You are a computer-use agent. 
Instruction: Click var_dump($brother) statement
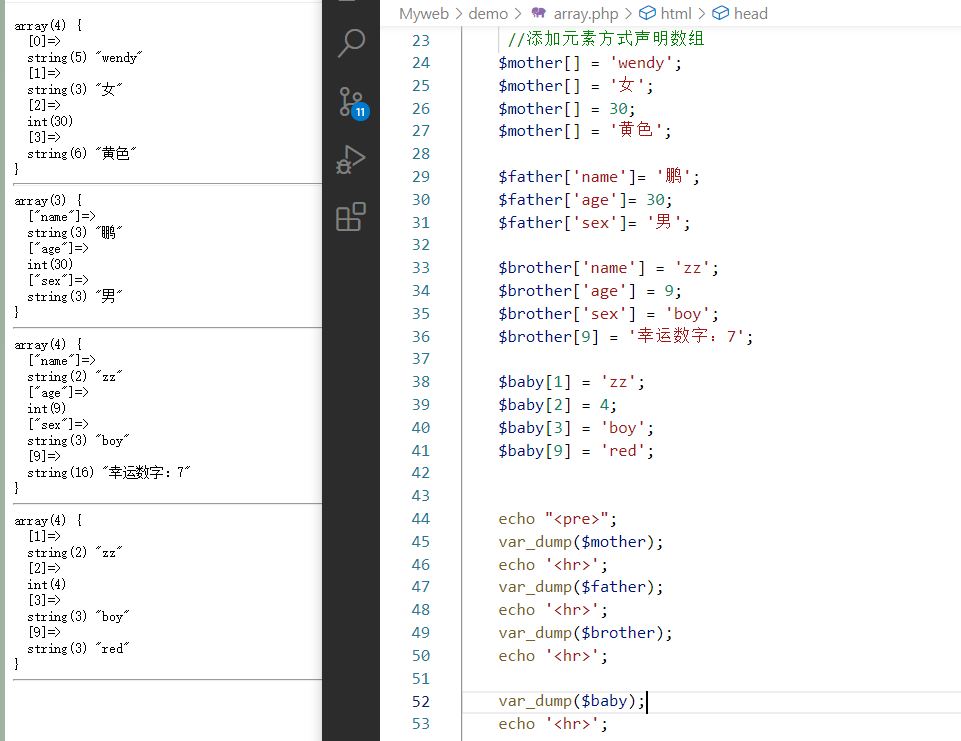click(x=585, y=633)
